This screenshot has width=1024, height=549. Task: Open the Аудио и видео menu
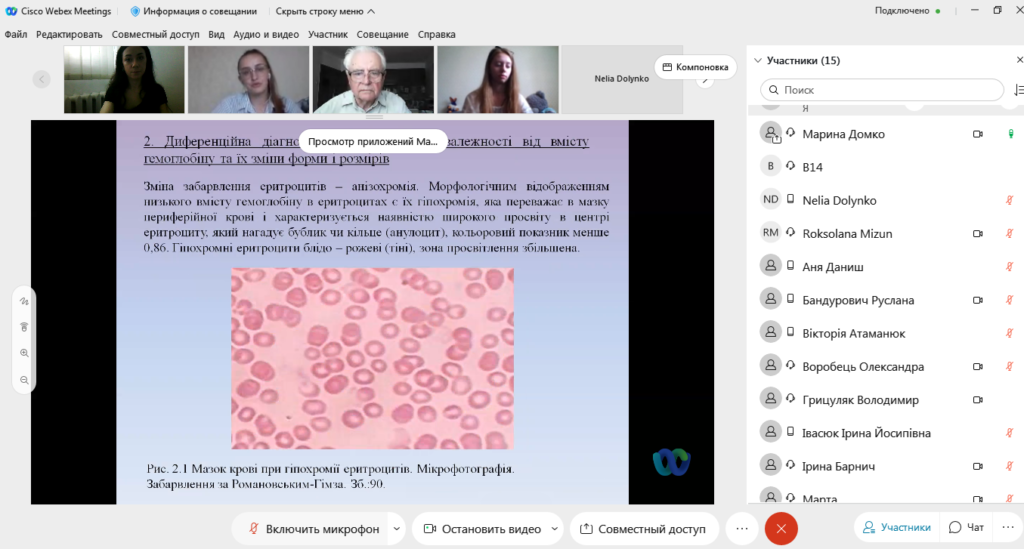[266, 35]
